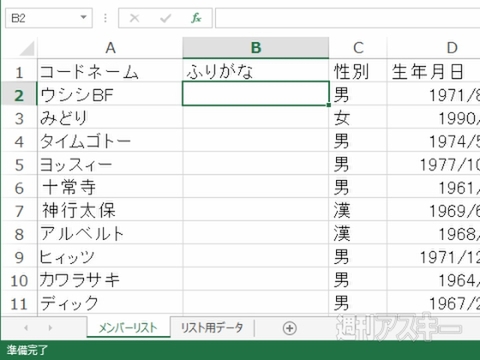The image size is (480, 360).
Task: Select row 10 header
Action: [x=19, y=280]
